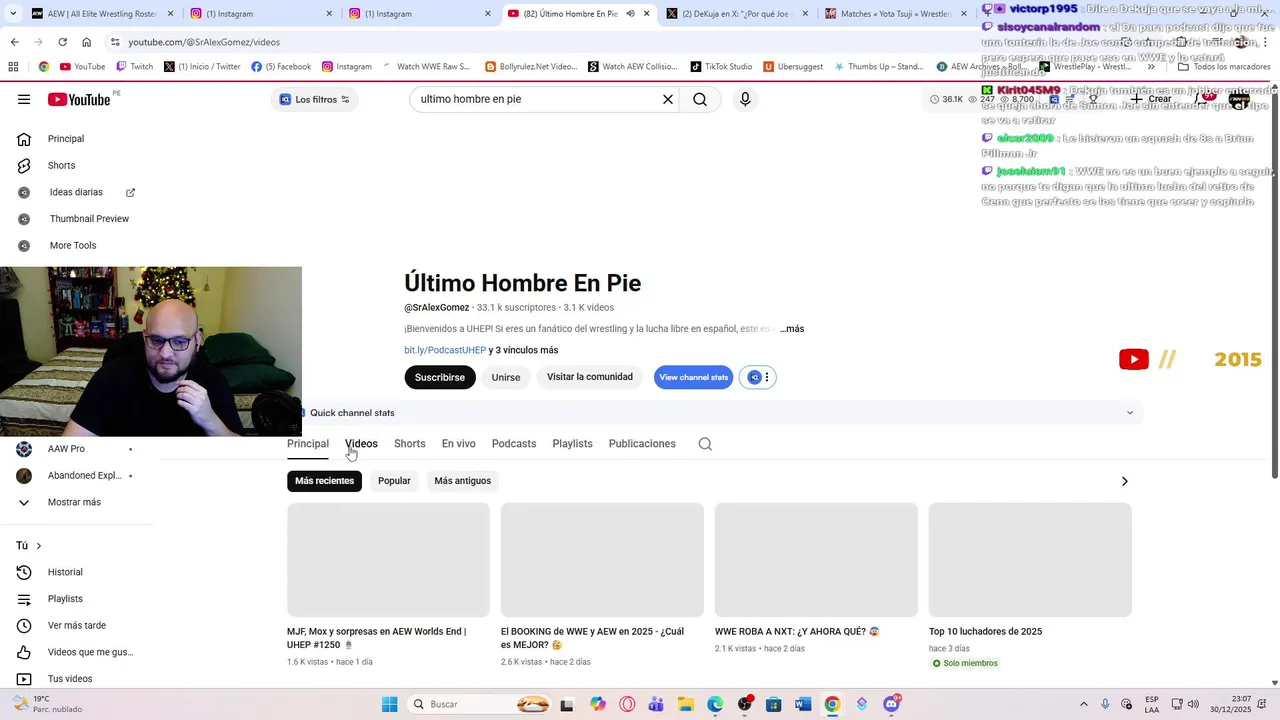Viewport: 1280px width, 720px height.
Task: Select the Más antiguos sort chip
Action: click(x=463, y=481)
